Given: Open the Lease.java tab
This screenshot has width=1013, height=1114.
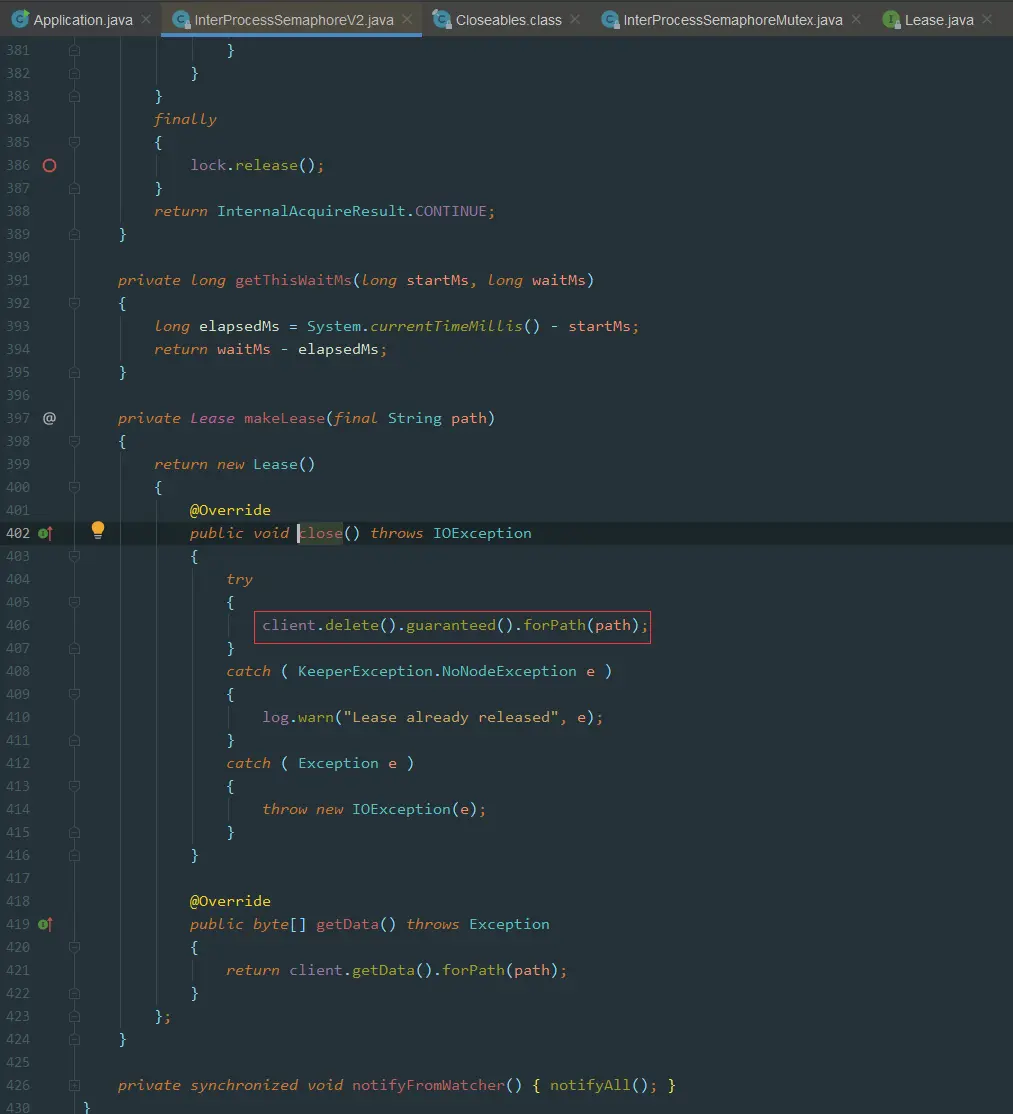Looking at the screenshot, I should [x=939, y=20].
